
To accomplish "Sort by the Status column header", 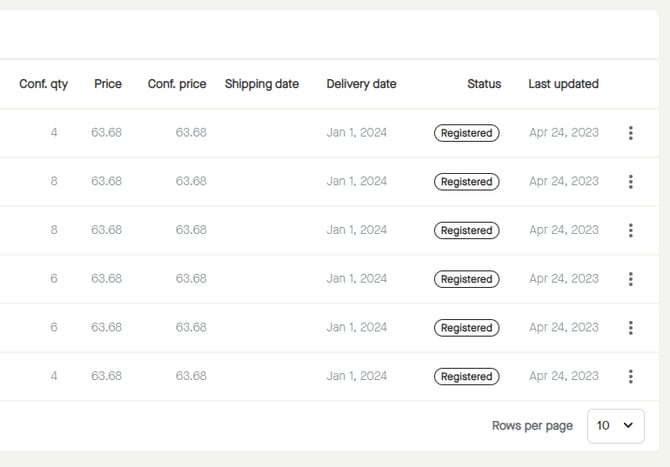I will click(x=484, y=84).
